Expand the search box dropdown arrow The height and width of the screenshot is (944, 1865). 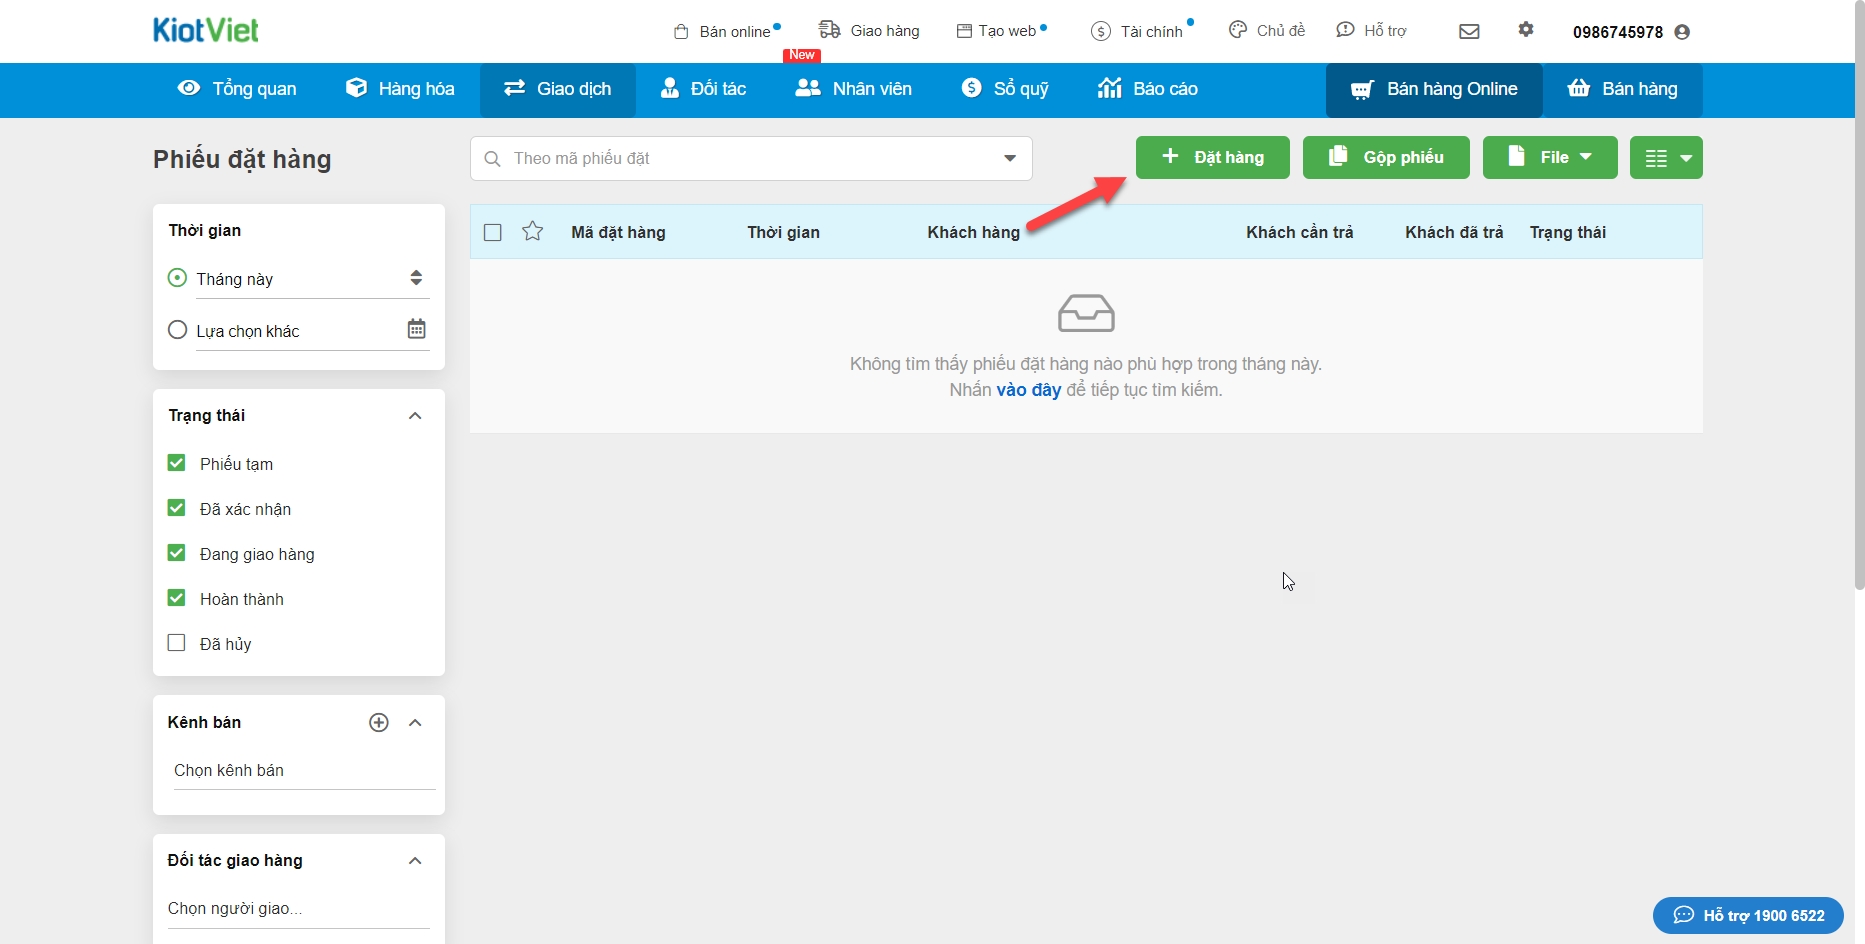1010,158
